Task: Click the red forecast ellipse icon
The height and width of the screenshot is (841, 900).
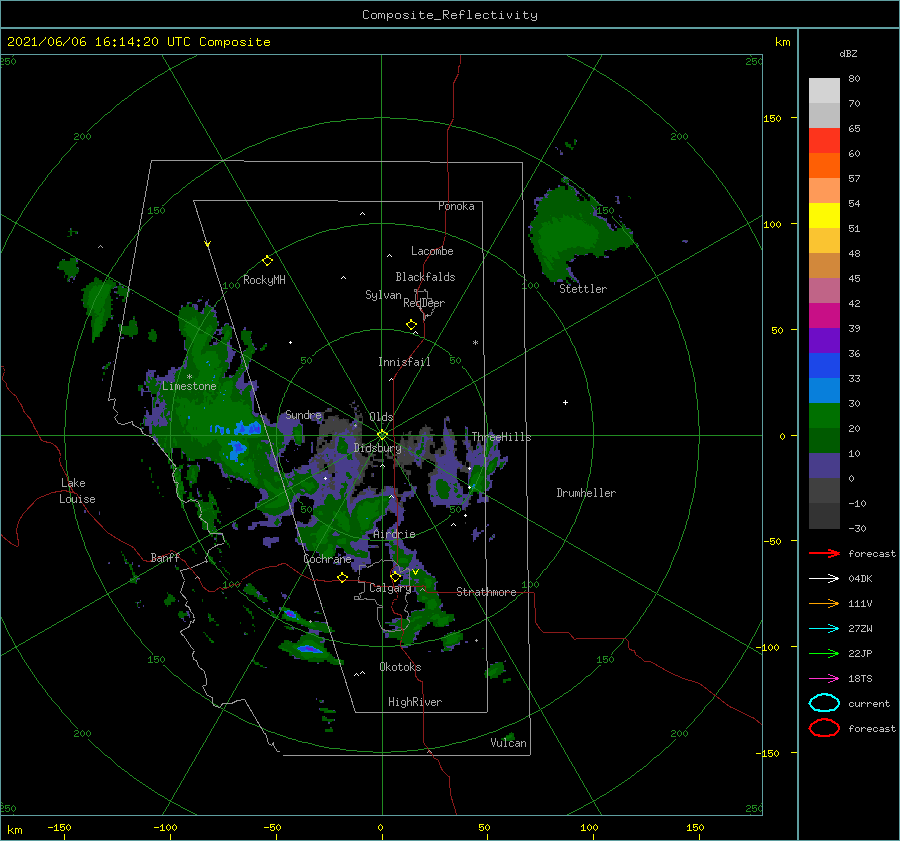Action: [824, 728]
